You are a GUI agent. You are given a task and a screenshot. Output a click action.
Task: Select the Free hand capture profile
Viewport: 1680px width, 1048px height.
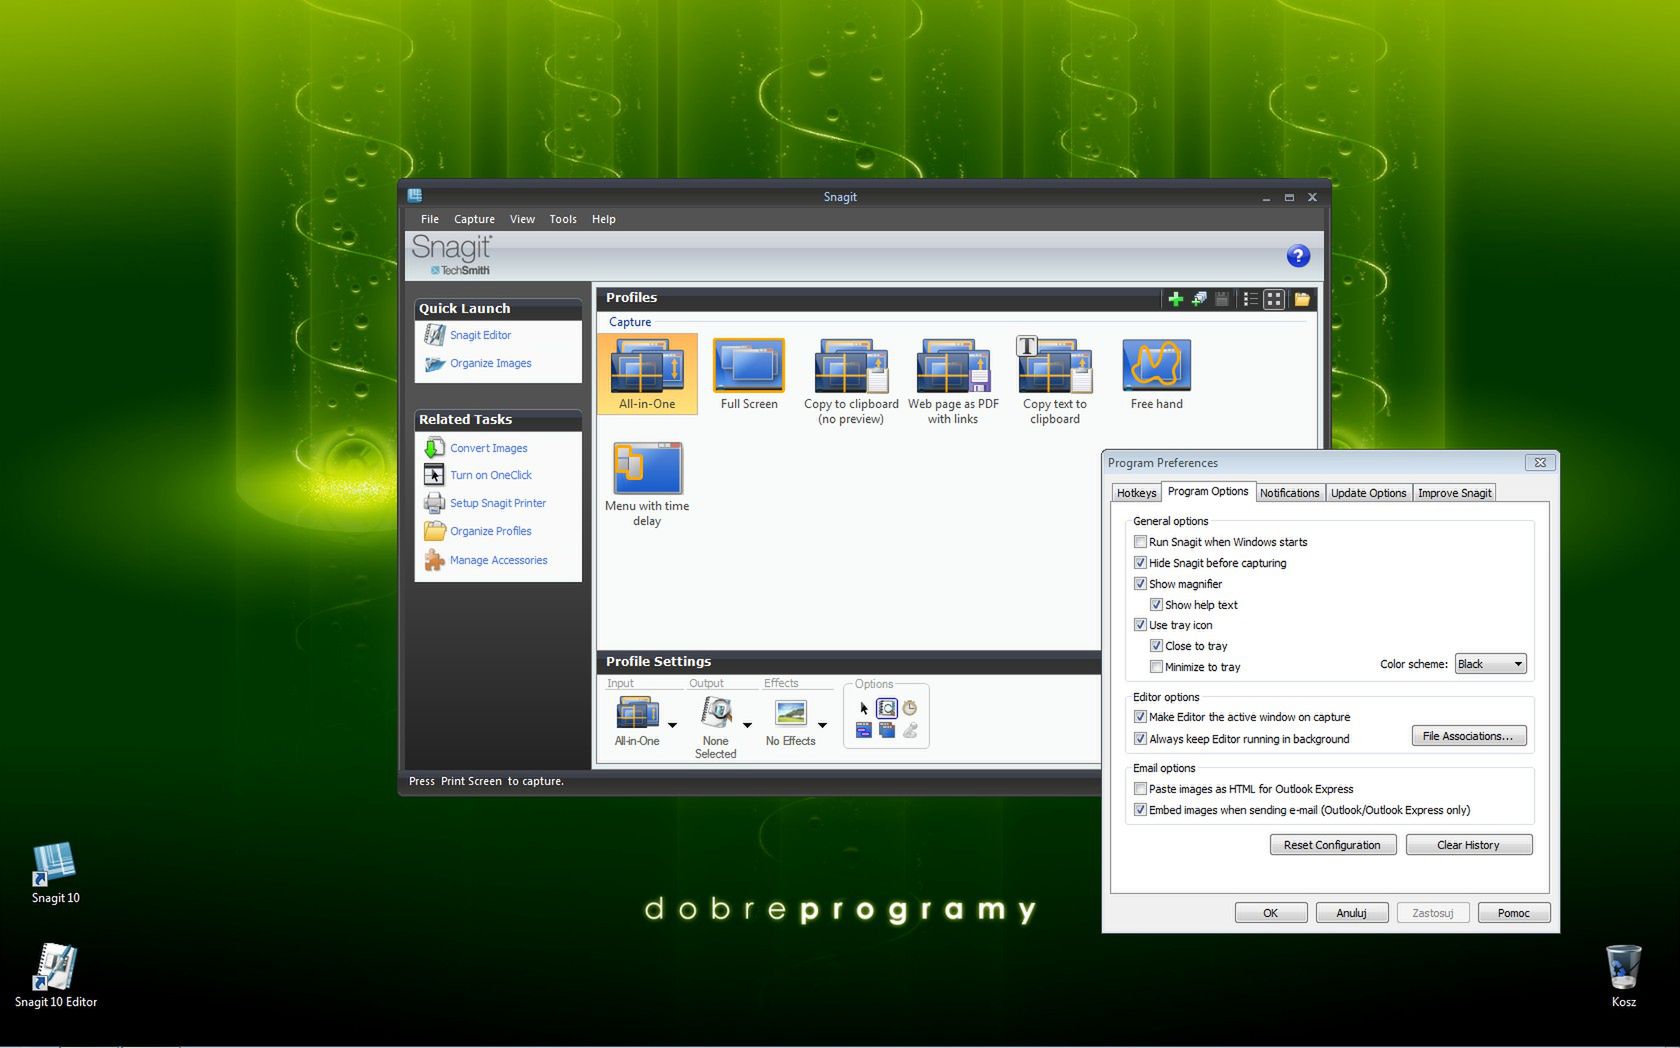tap(1157, 373)
